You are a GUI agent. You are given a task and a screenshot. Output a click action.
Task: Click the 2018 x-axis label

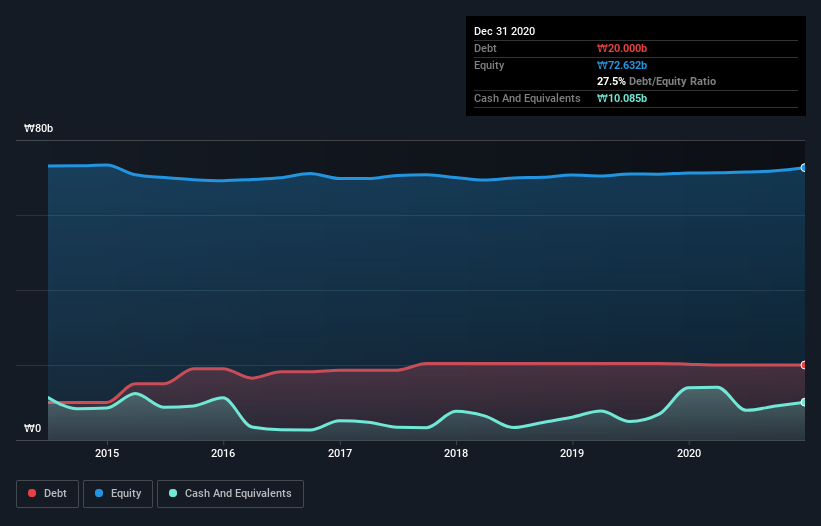tap(456, 453)
